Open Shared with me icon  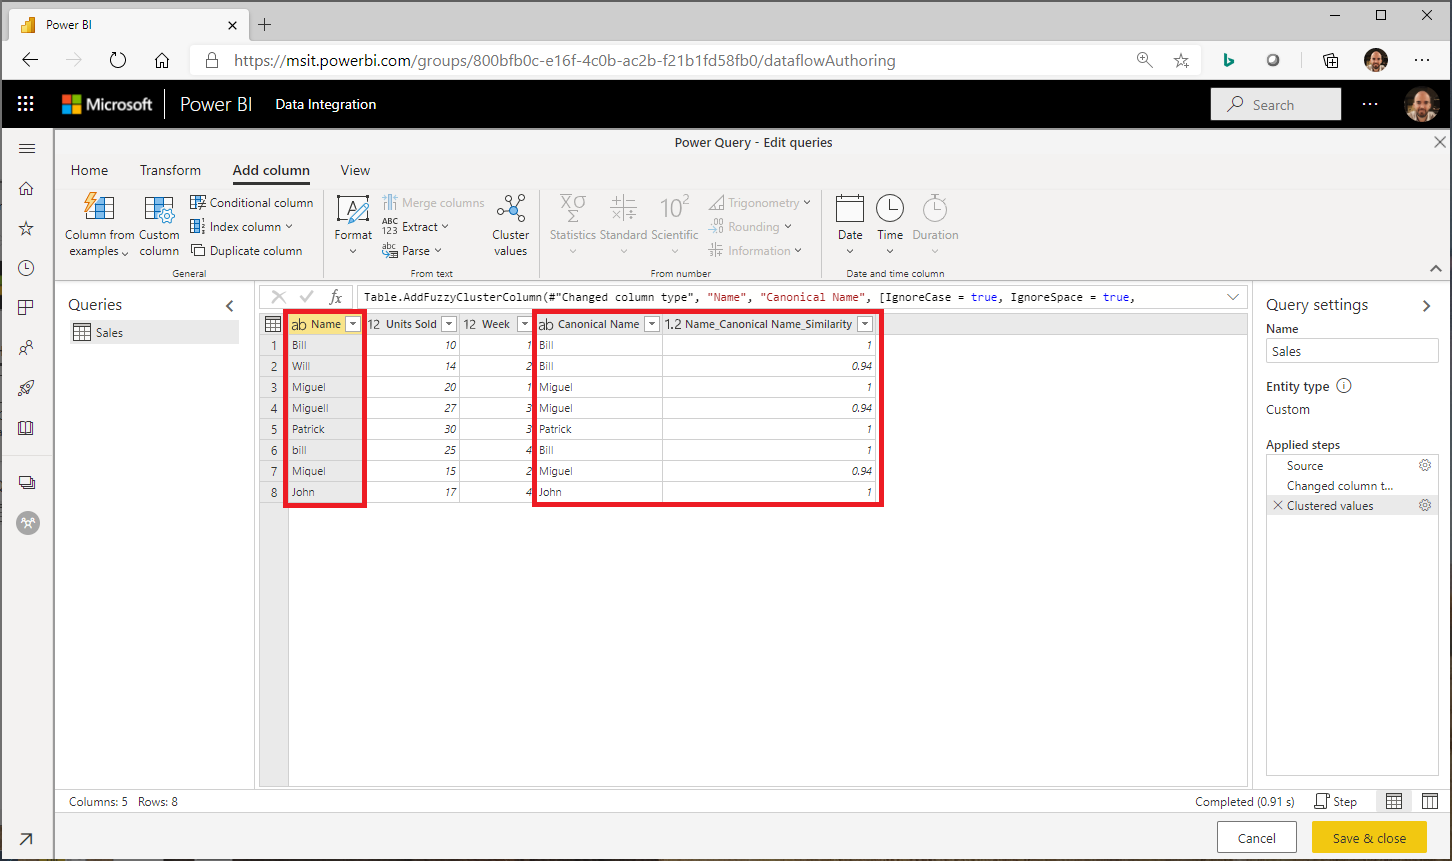pos(27,348)
